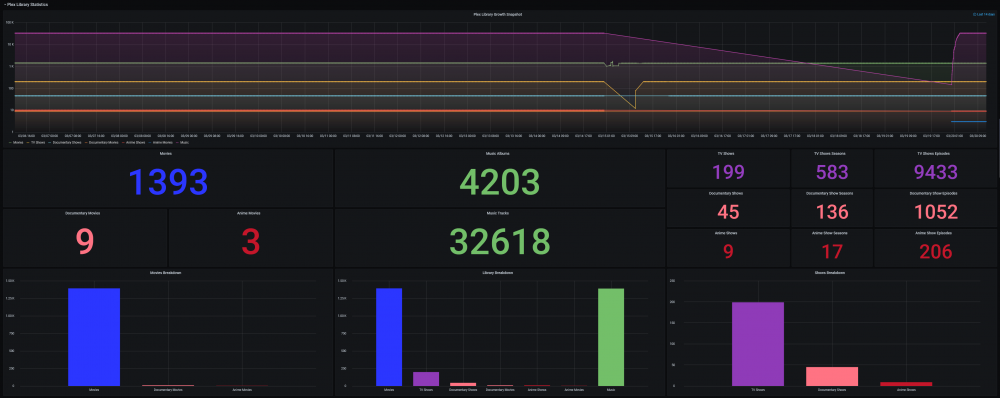Open the Movies stat panel title menu

[167, 154]
